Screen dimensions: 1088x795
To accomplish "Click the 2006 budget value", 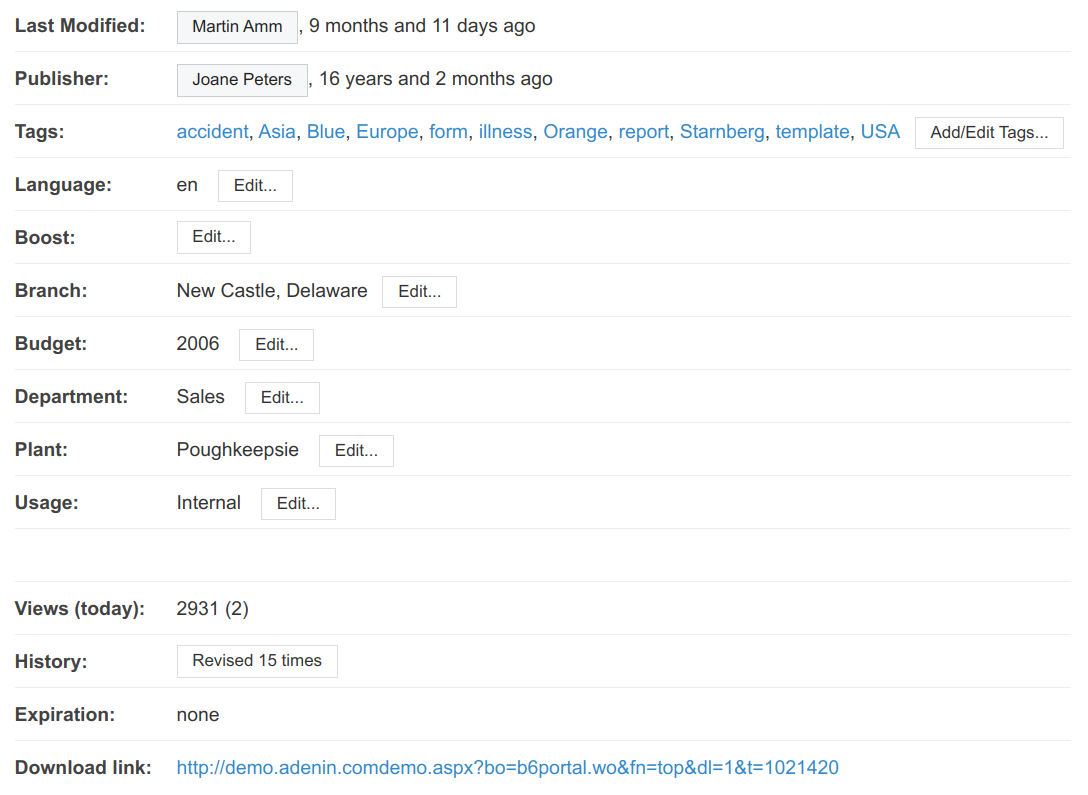I will pyautogui.click(x=198, y=343).
